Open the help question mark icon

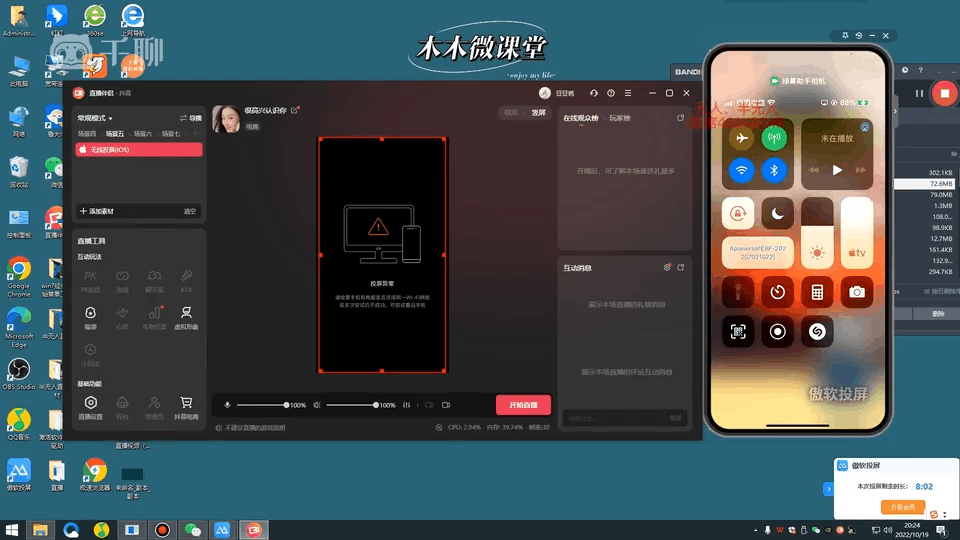click(611, 93)
